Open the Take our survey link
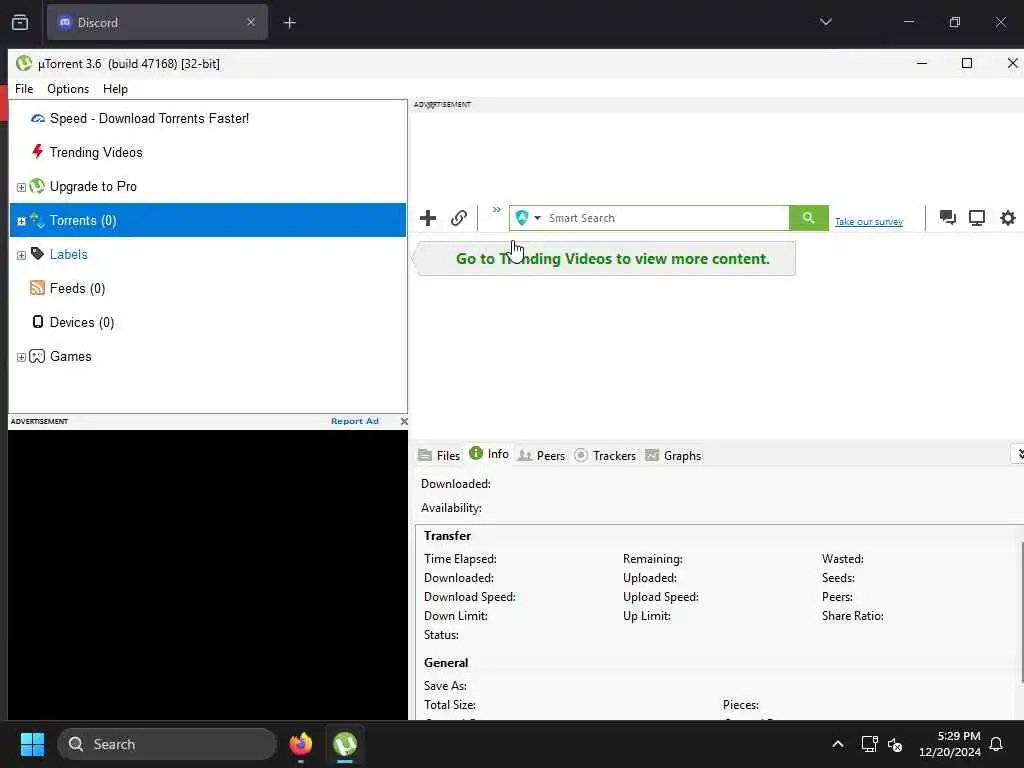The width and height of the screenshot is (1024, 768). [869, 222]
